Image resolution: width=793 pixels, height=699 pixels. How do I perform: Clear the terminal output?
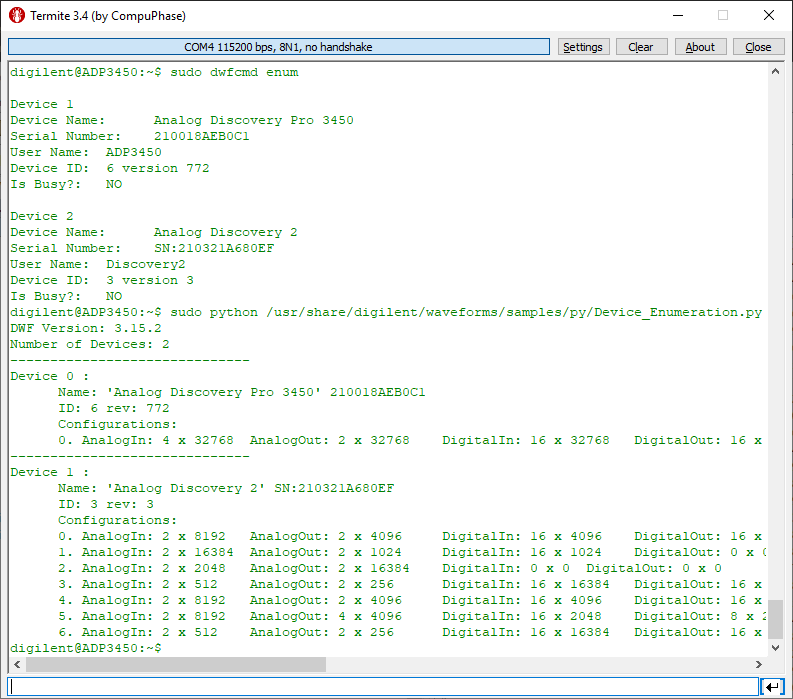click(x=641, y=47)
